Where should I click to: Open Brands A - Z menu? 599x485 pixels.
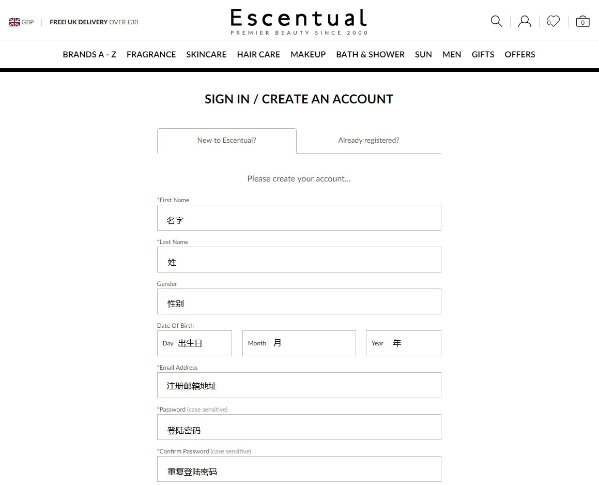point(89,54)
